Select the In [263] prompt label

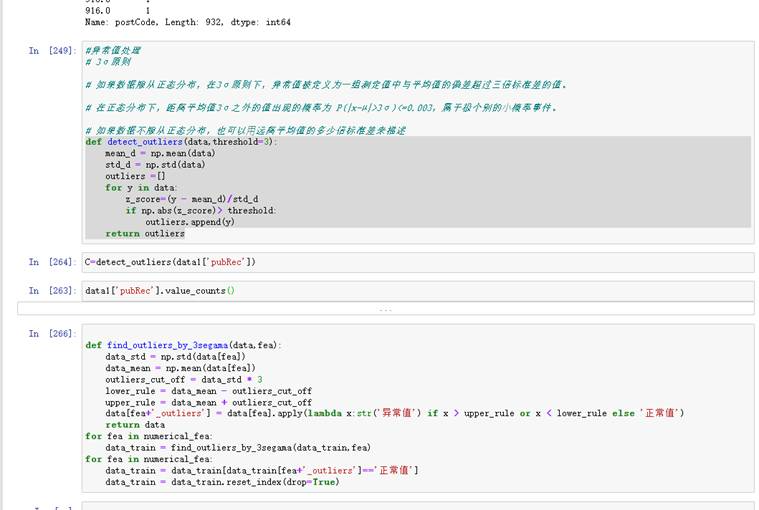coord(52,290)
